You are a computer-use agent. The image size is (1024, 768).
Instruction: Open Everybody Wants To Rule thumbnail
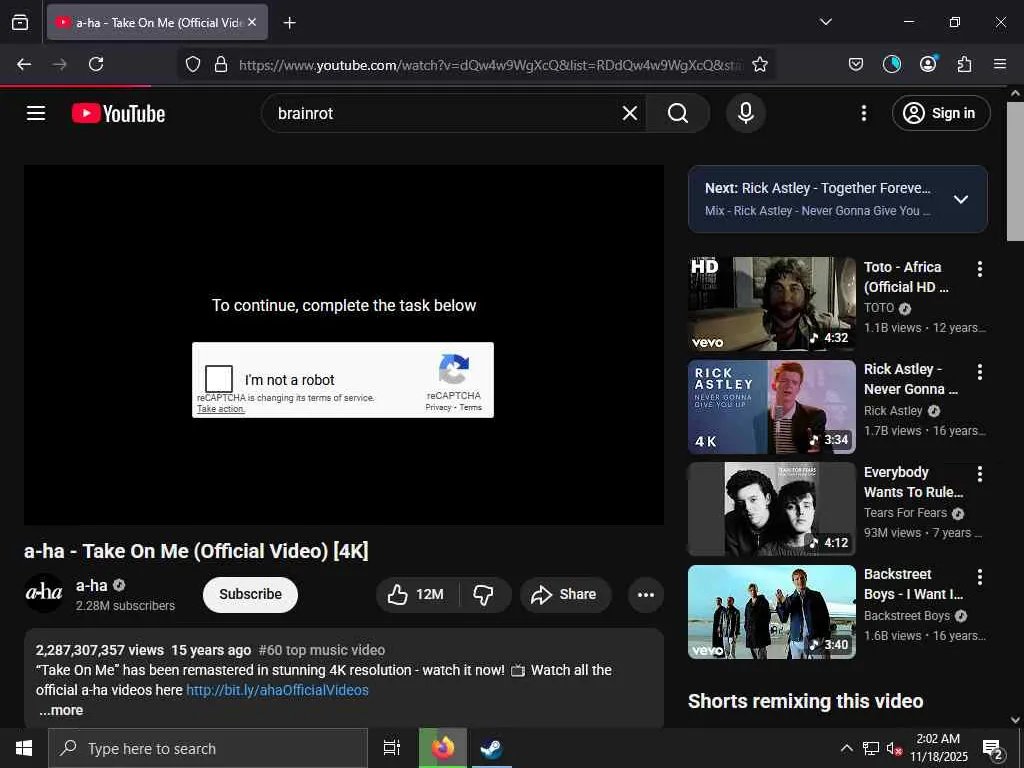point(771,509)
